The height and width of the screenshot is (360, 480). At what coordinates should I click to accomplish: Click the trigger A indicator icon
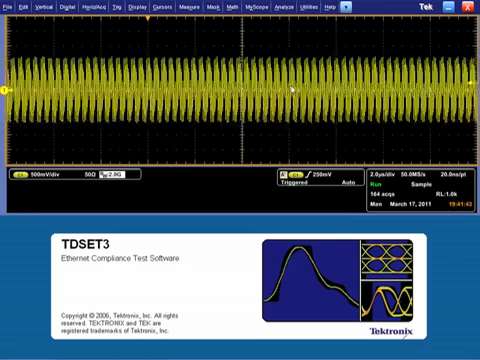tap(283, 175)
